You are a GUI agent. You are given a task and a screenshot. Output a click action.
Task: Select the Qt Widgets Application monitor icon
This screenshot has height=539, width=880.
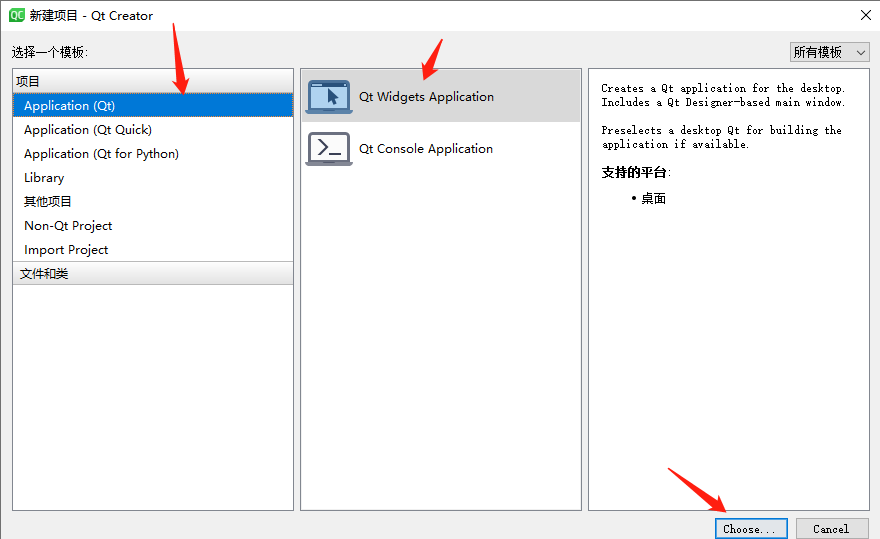pos(329,97)
